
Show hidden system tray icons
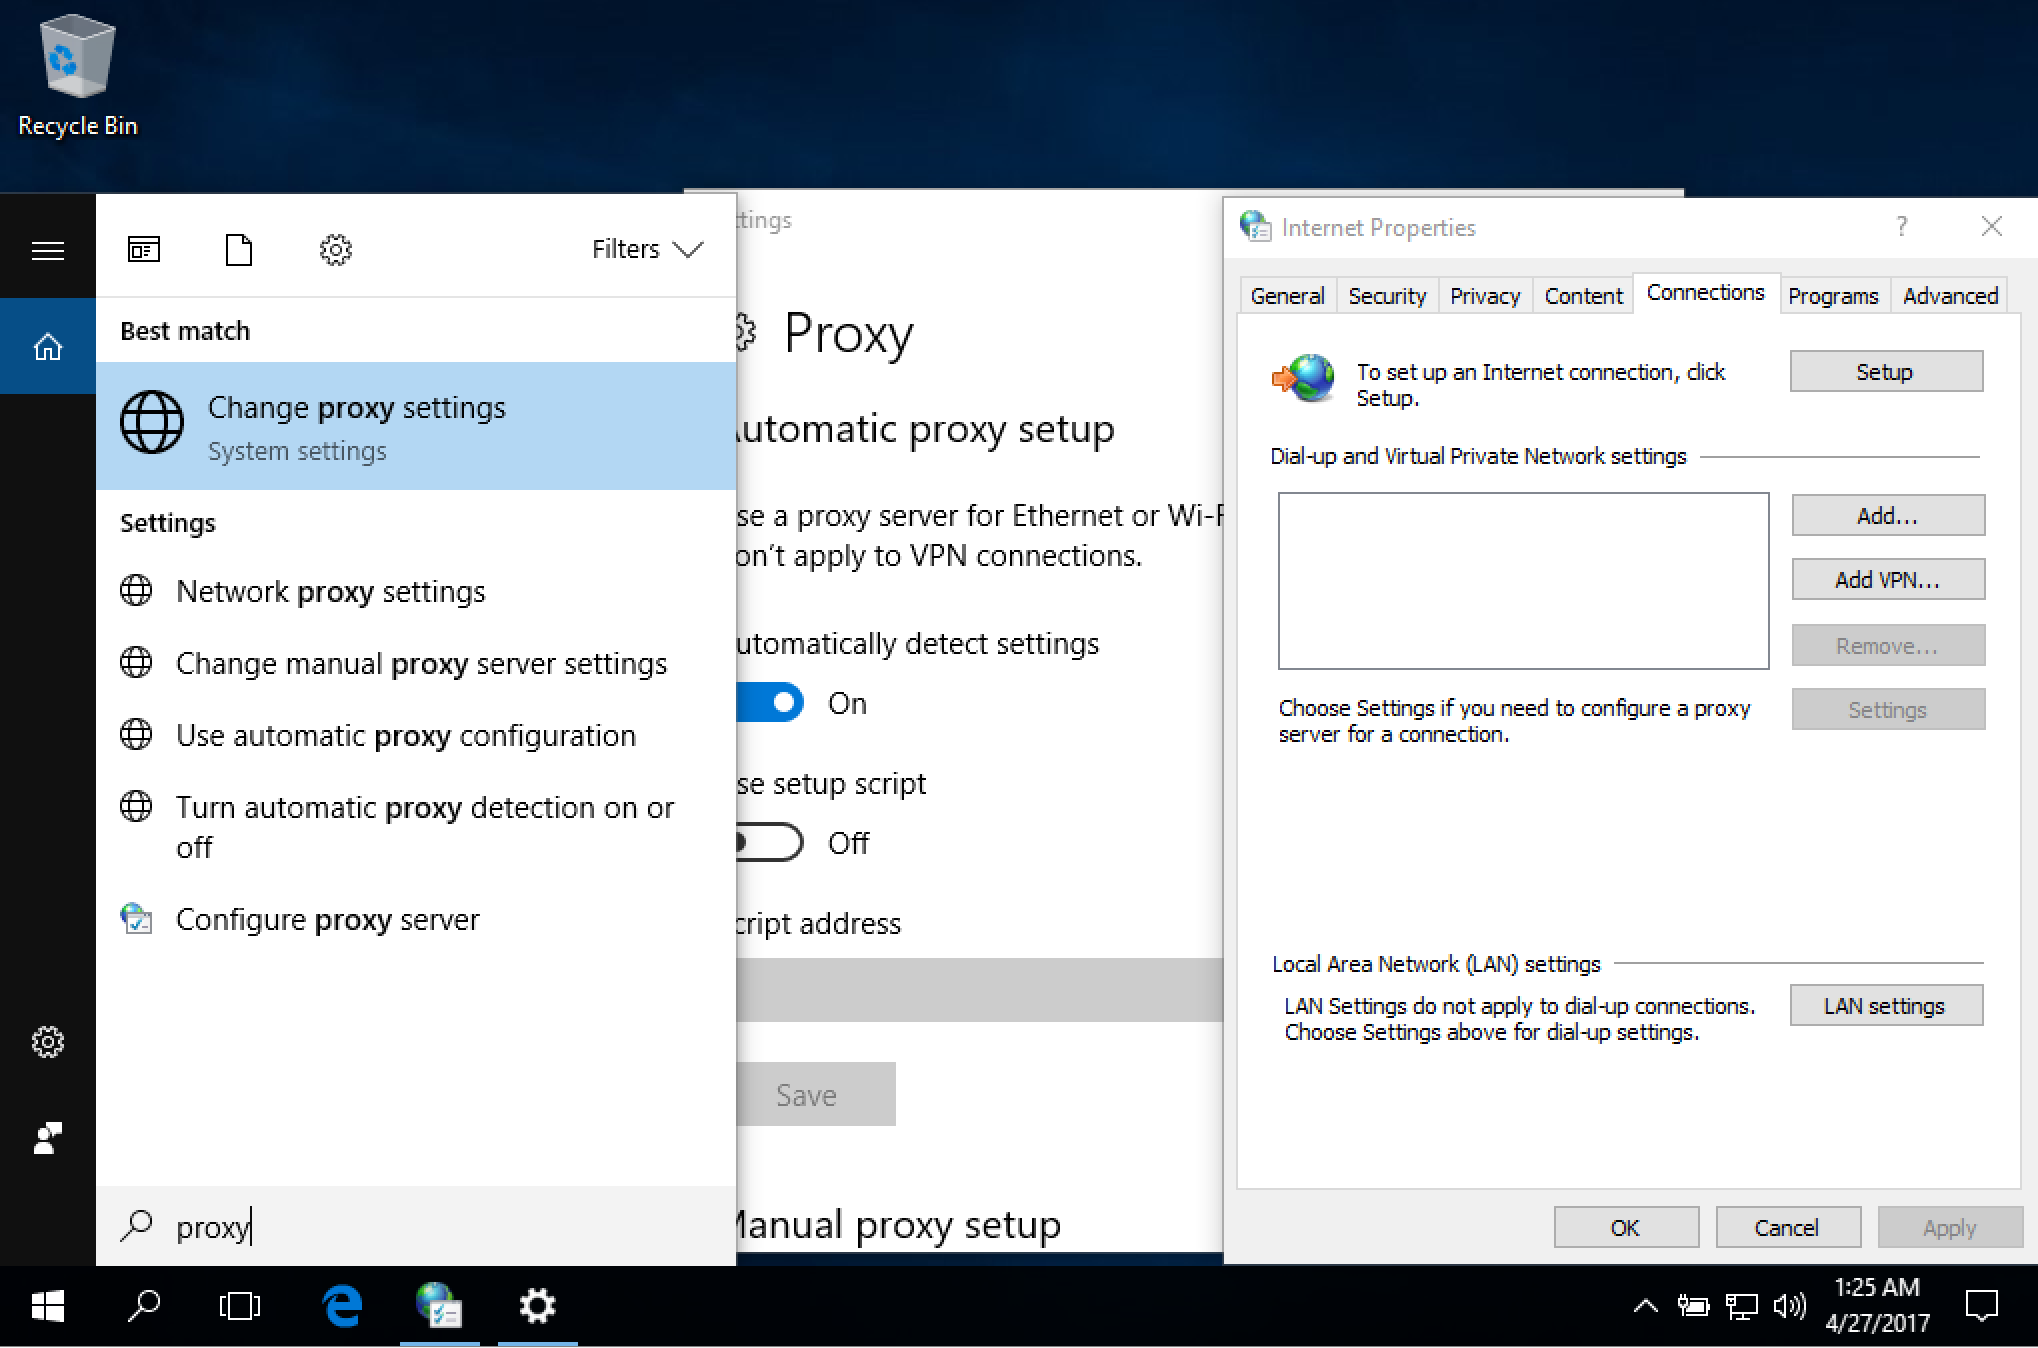click(x=1645, y=1306)
